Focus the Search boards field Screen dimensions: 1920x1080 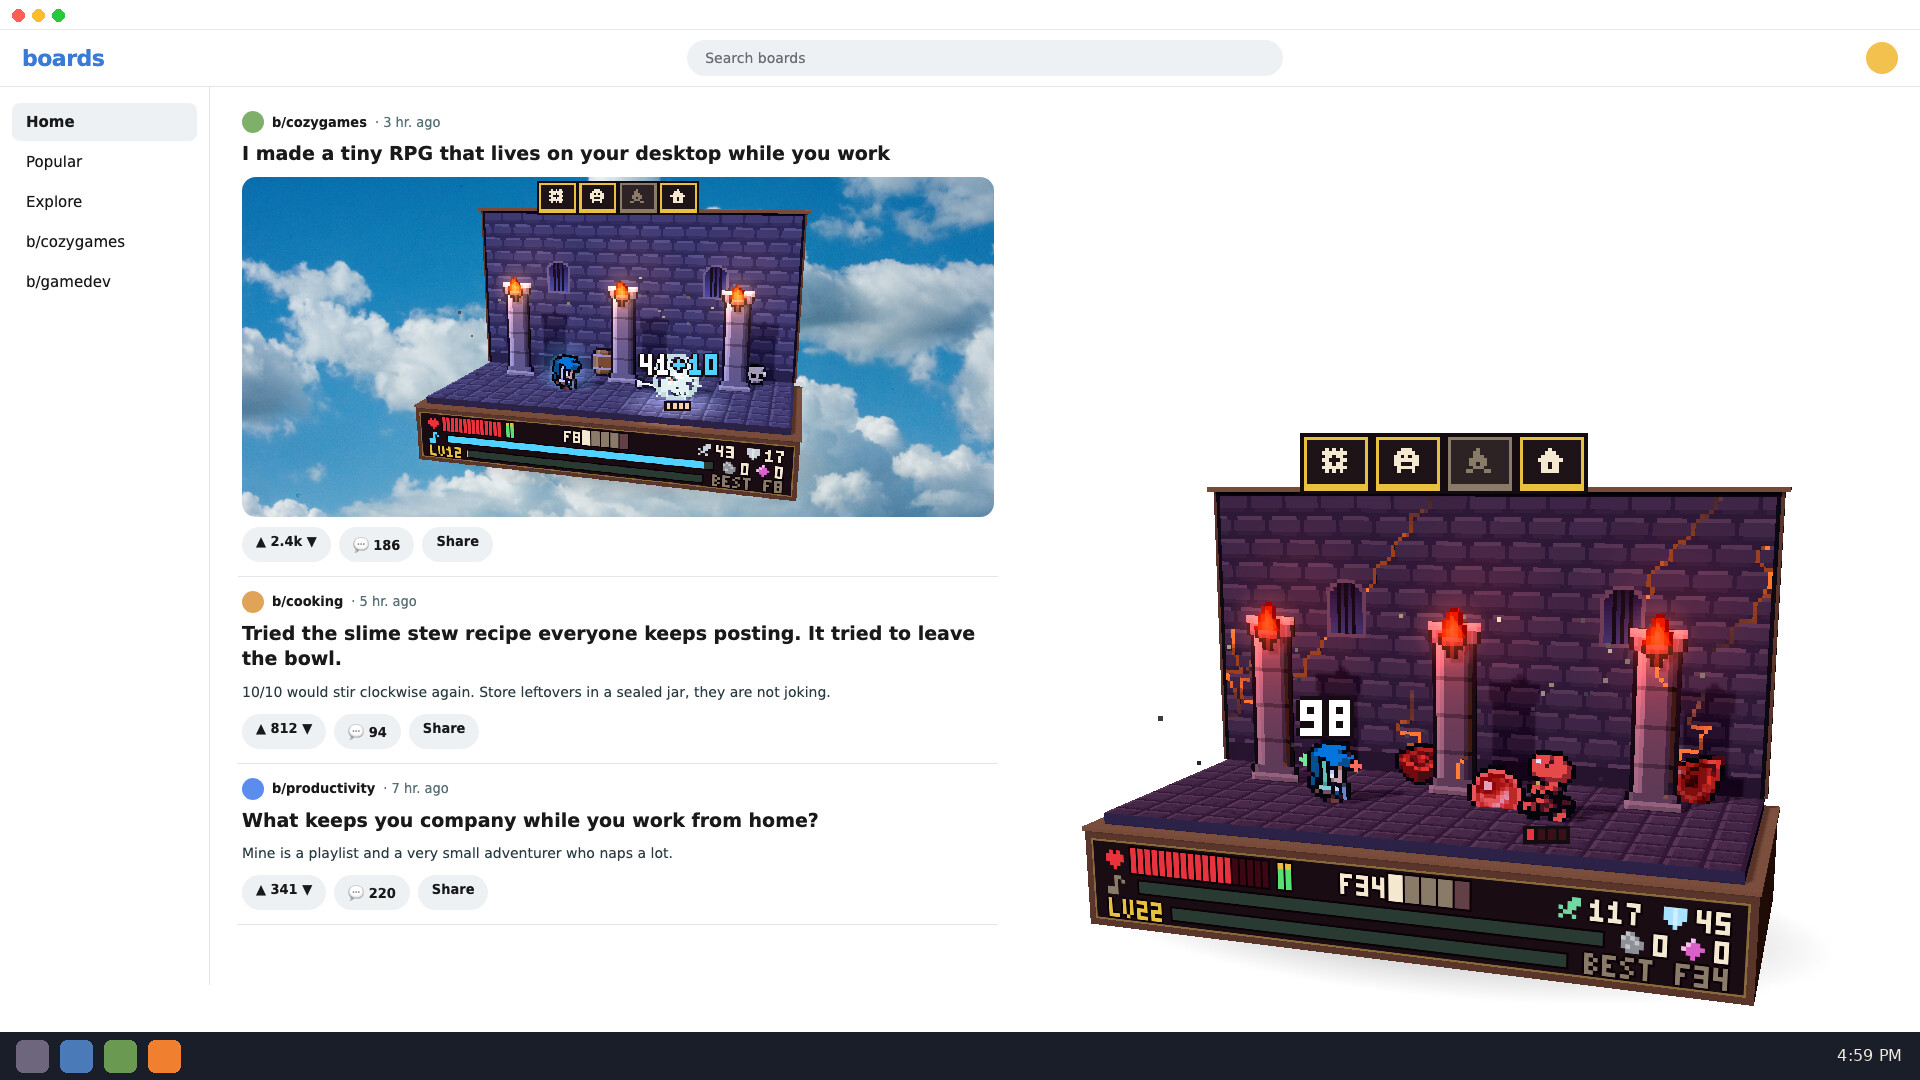coord(984,58)
